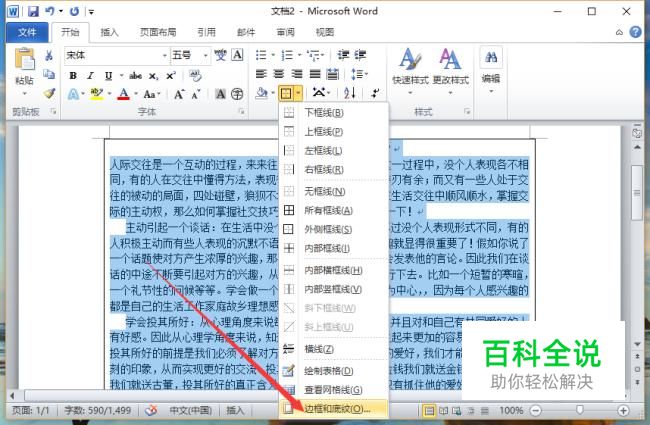Open the 文件 file tab
The height and width of the screenshot is (425, 650).
point(27,32)
